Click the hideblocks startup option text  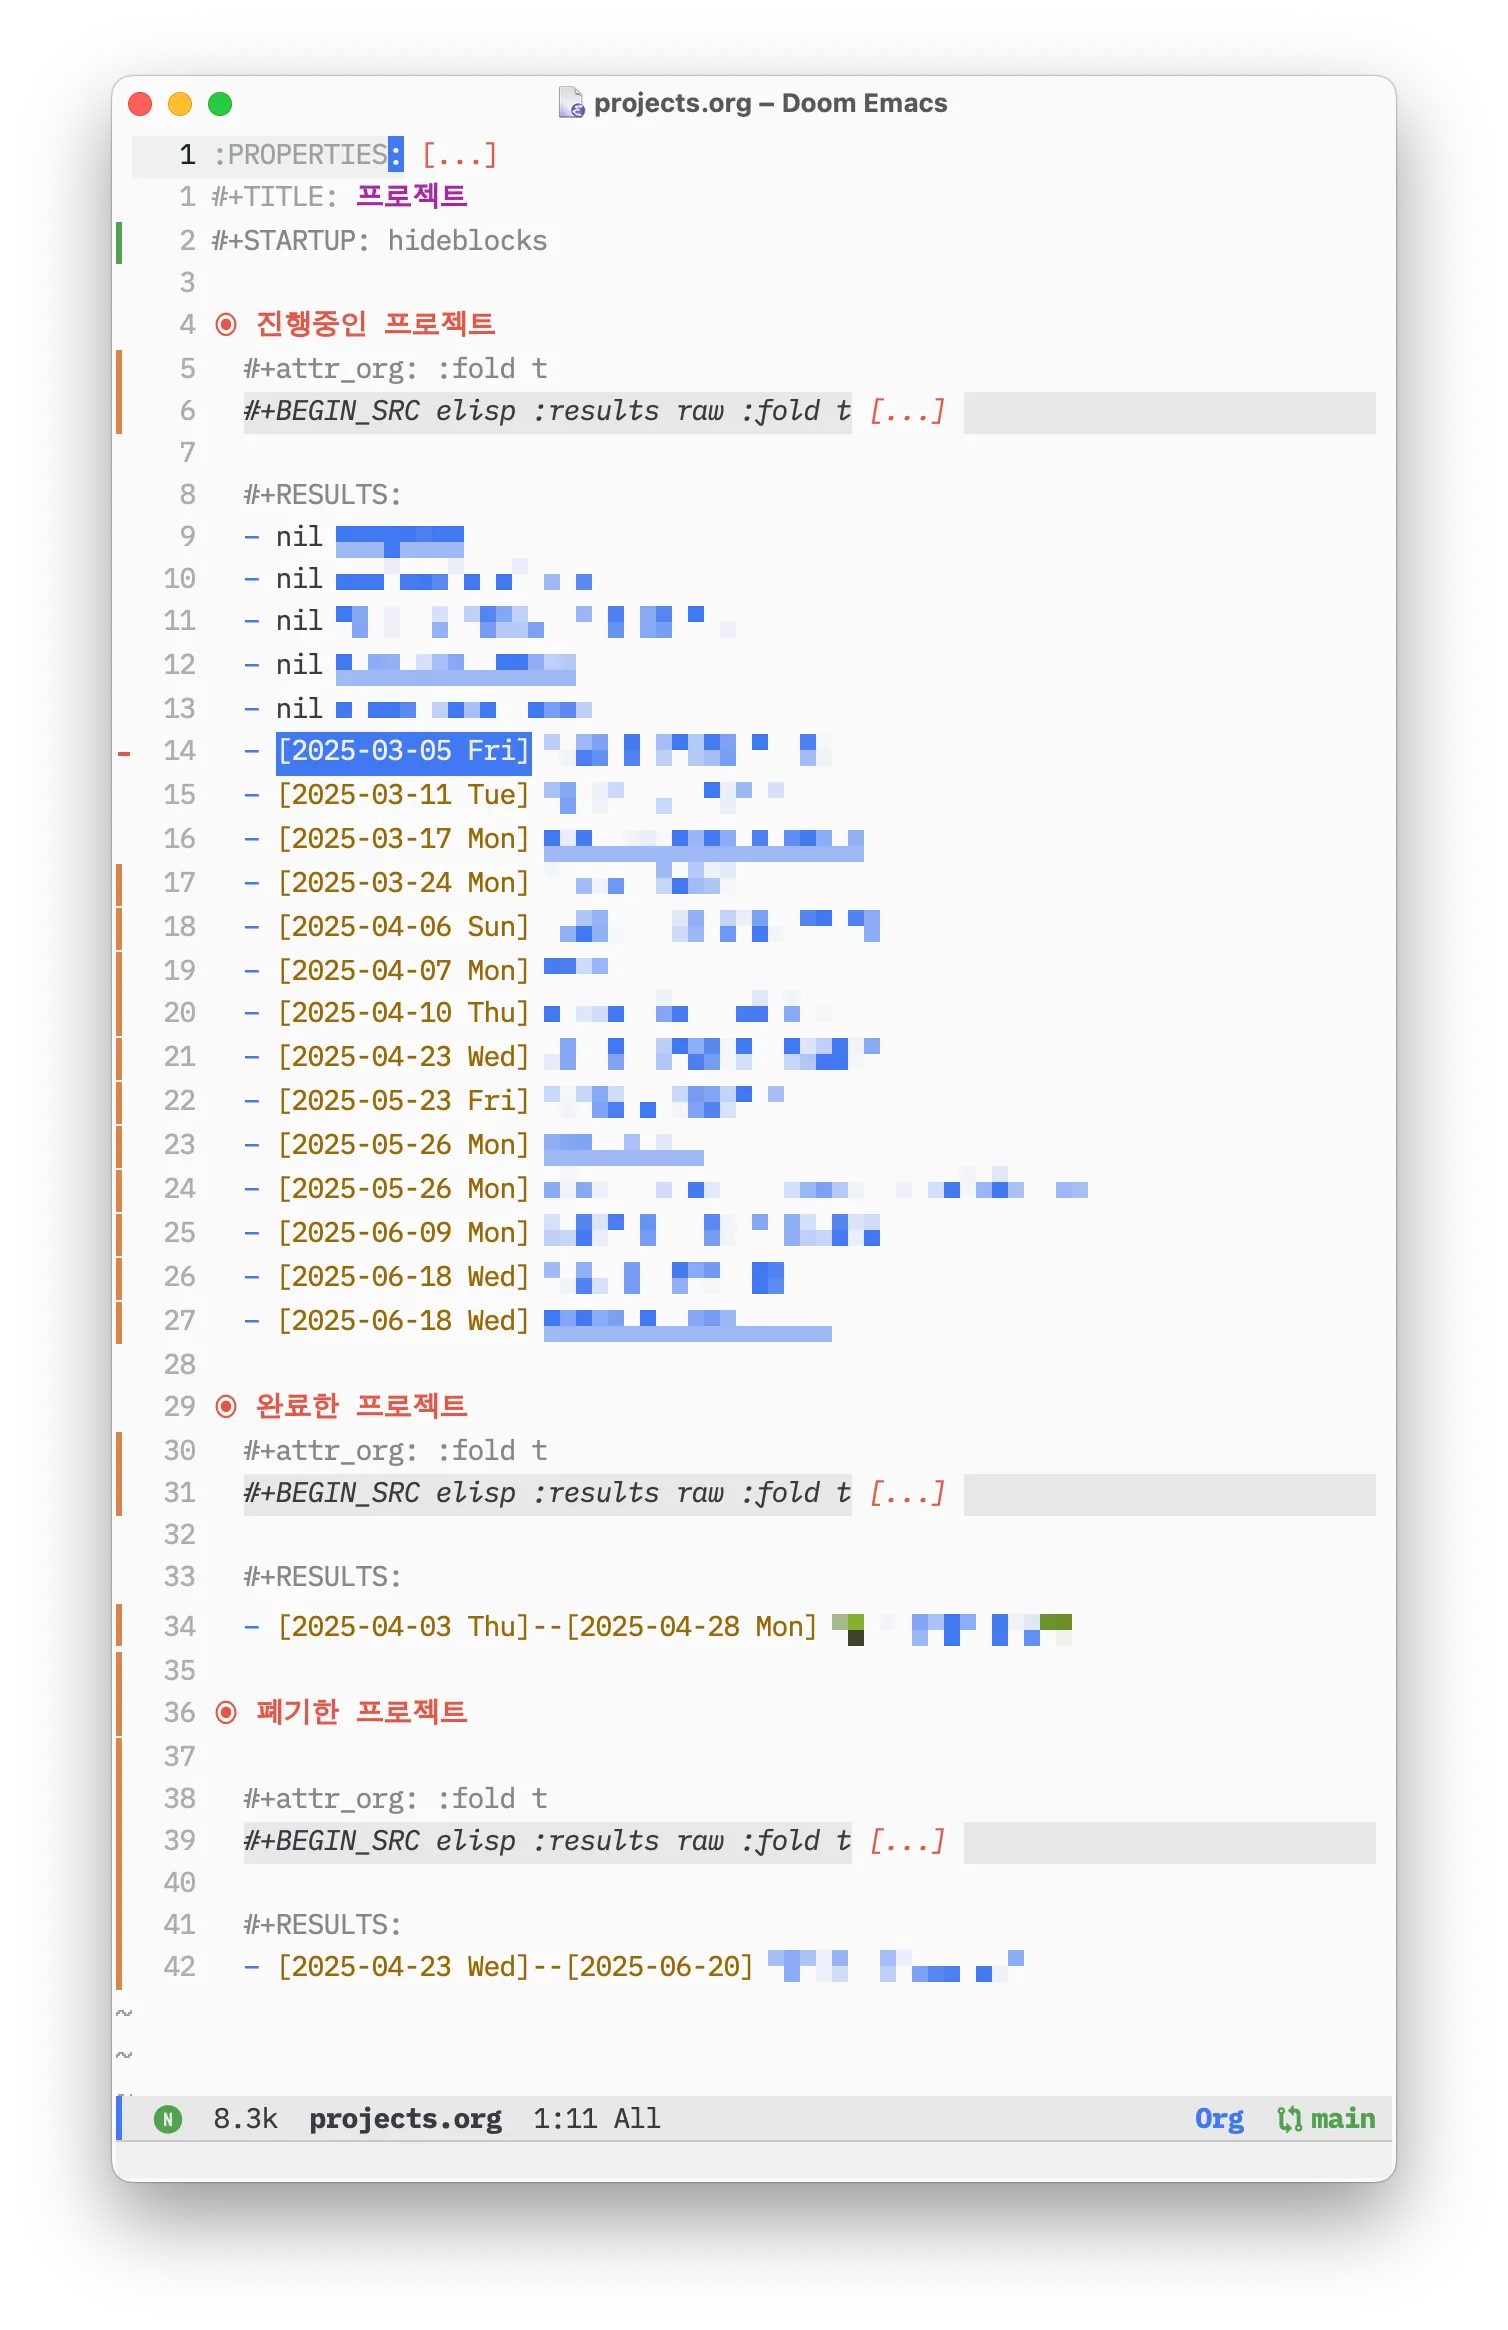pos(467,241)
